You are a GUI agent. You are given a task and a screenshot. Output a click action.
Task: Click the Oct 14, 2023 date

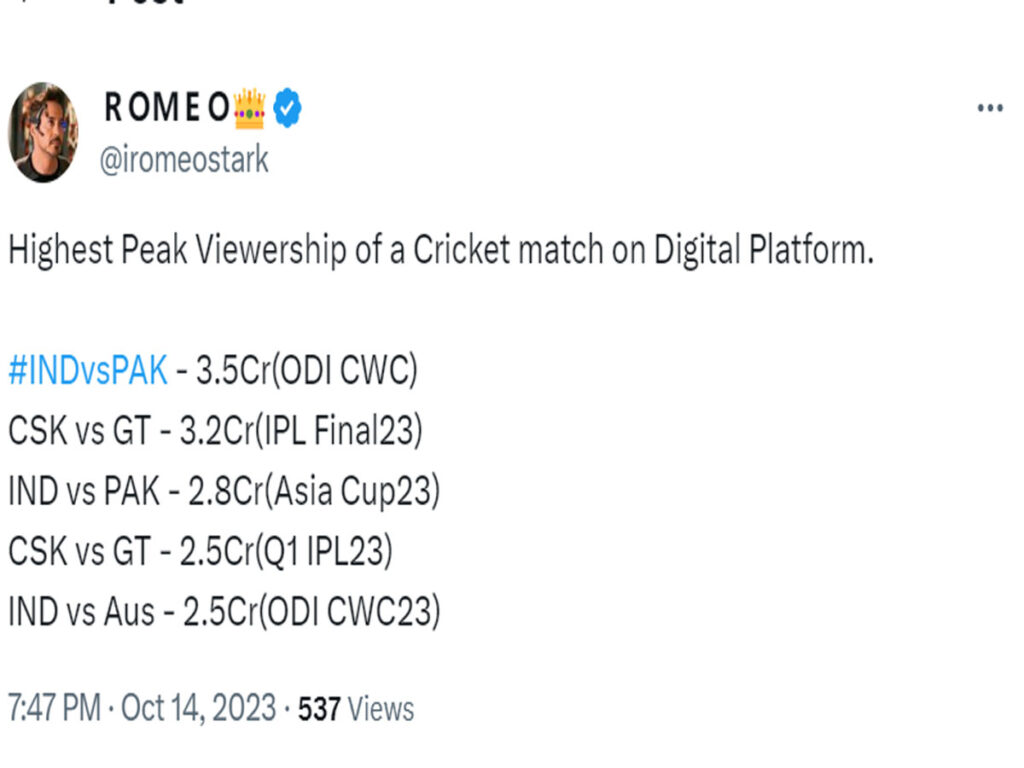pos(199,709)
